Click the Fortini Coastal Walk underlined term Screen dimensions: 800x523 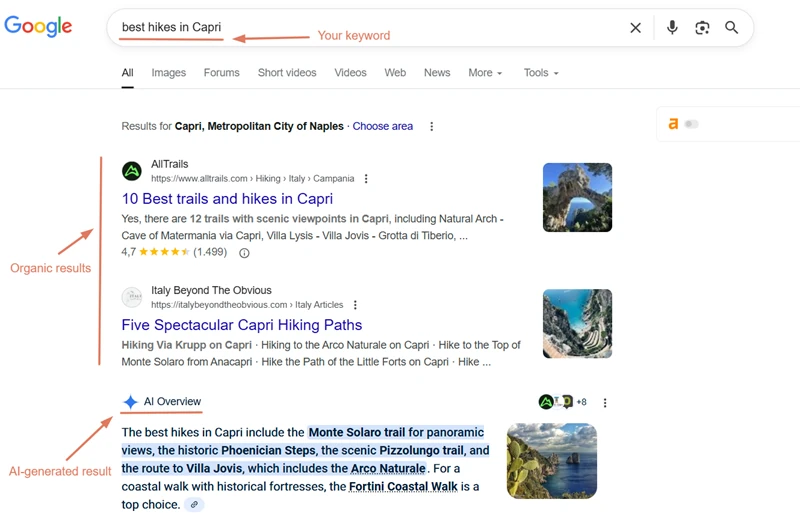click(403, 486)
